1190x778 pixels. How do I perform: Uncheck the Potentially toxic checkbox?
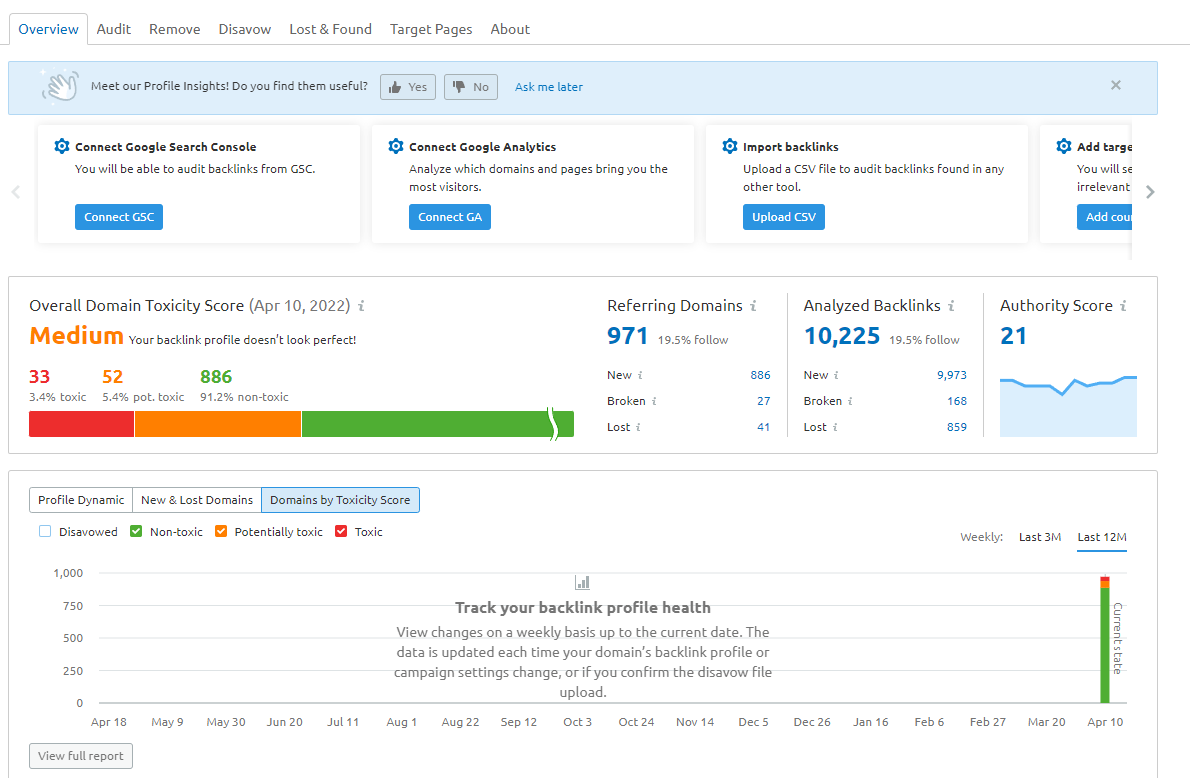(x=221, y=531)
